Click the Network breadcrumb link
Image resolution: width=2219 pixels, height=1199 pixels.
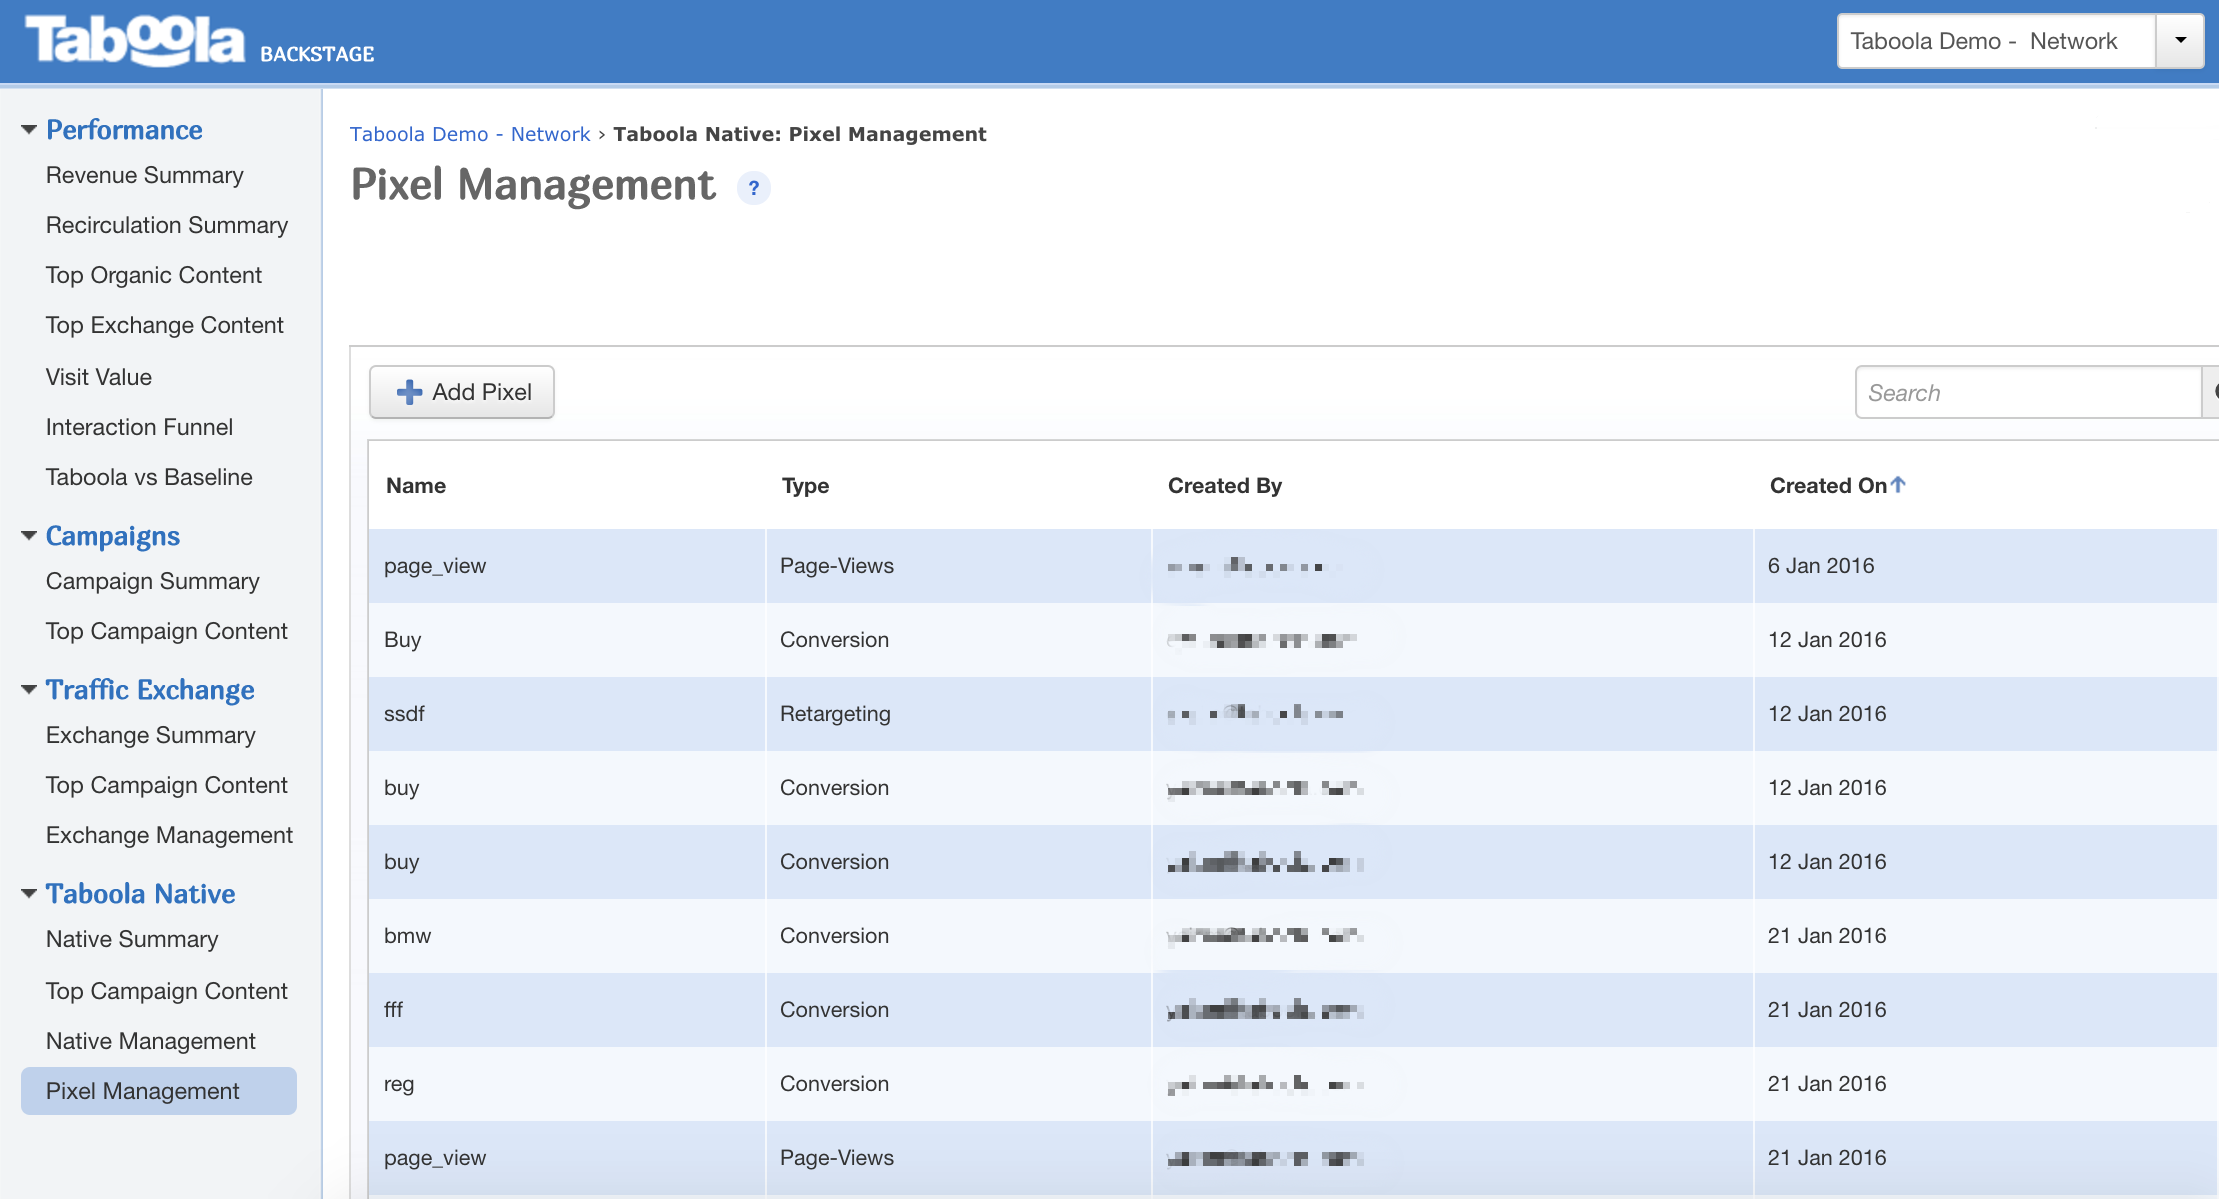click(550, 134)
